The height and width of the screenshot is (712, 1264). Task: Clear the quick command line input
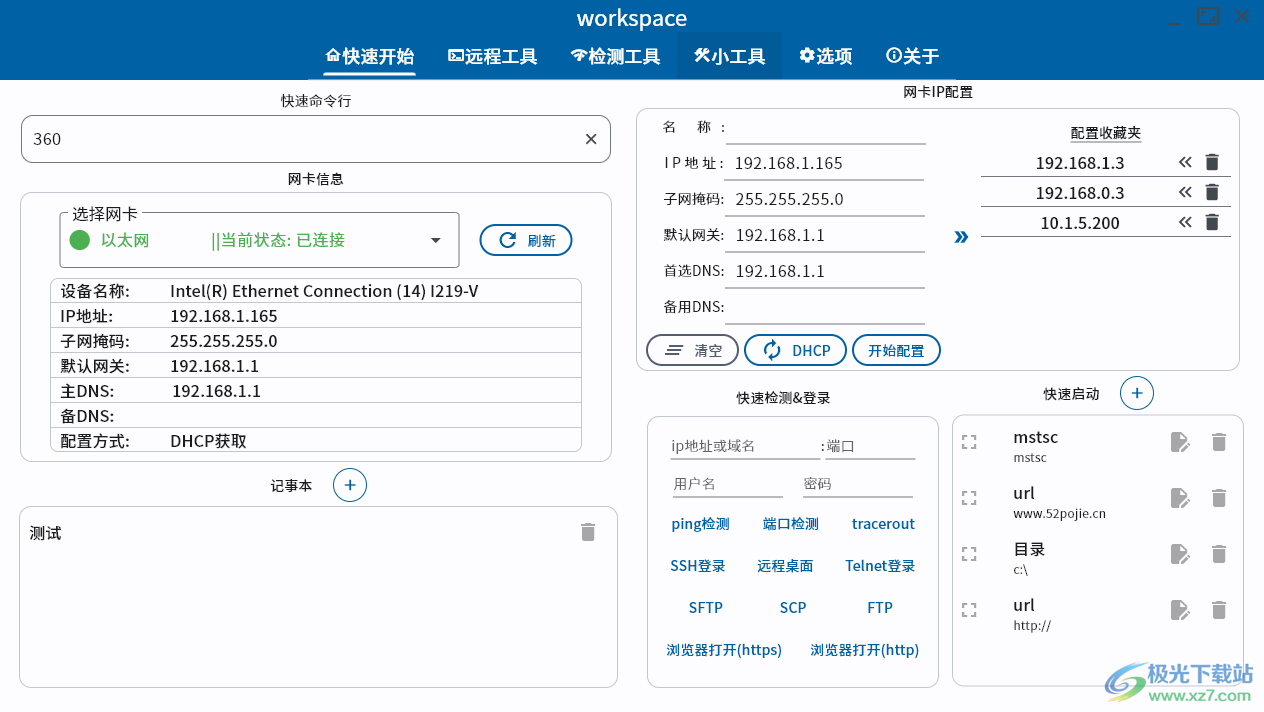pos(591,139)
